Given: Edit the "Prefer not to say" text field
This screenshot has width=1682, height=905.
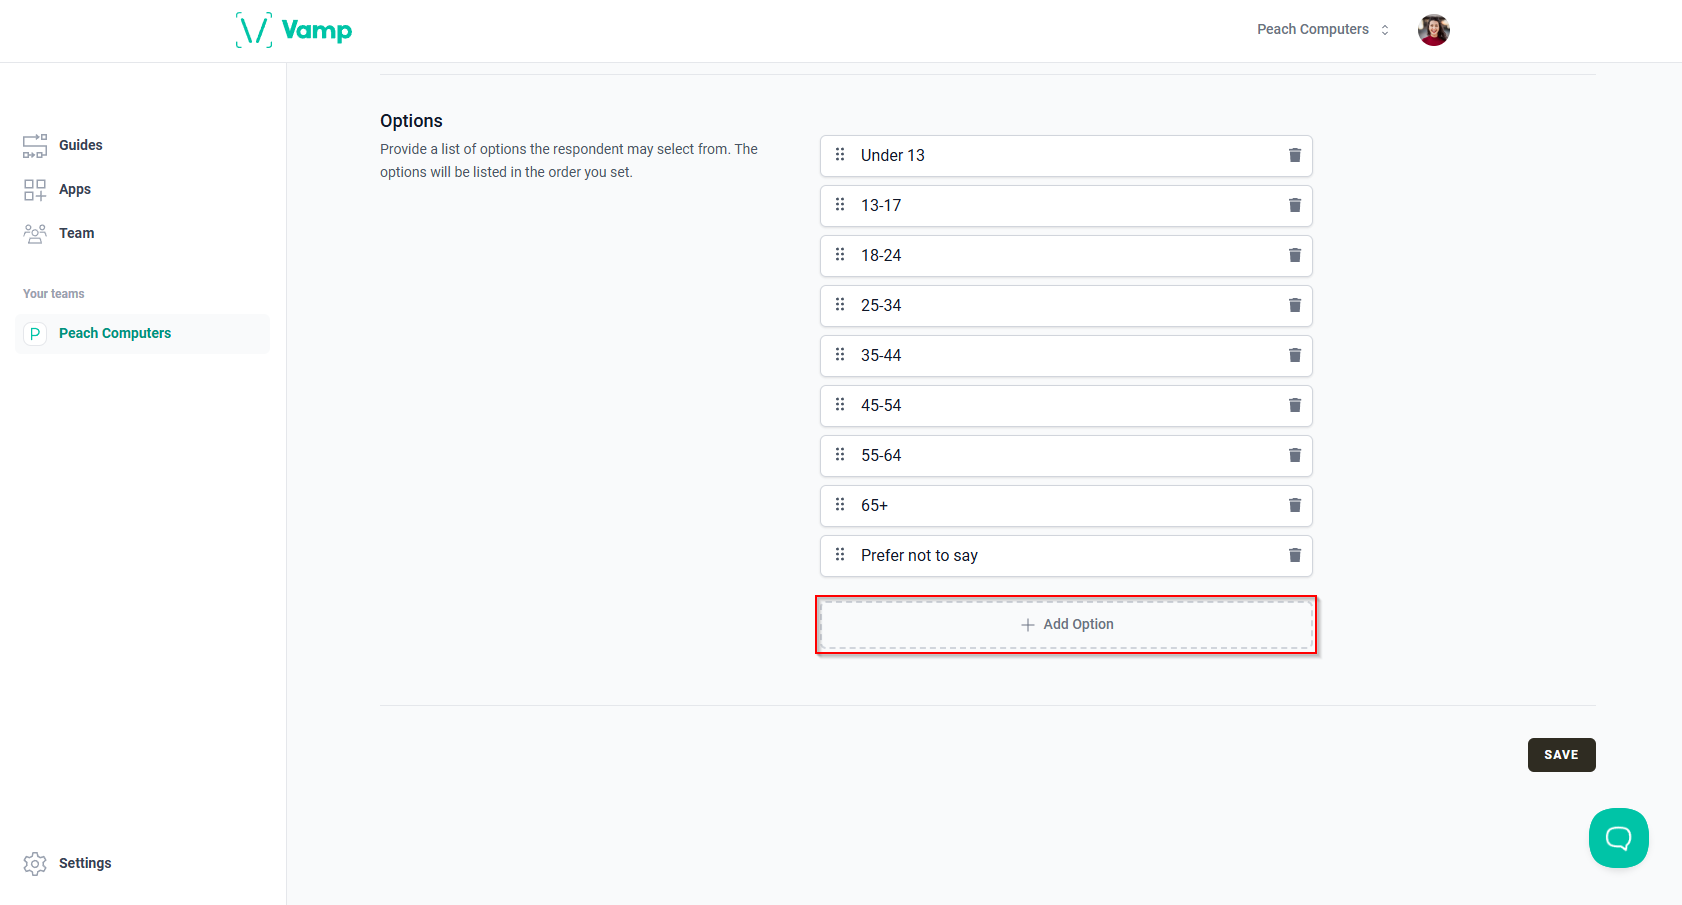Looking at the screenshot, I should 1066,556.
